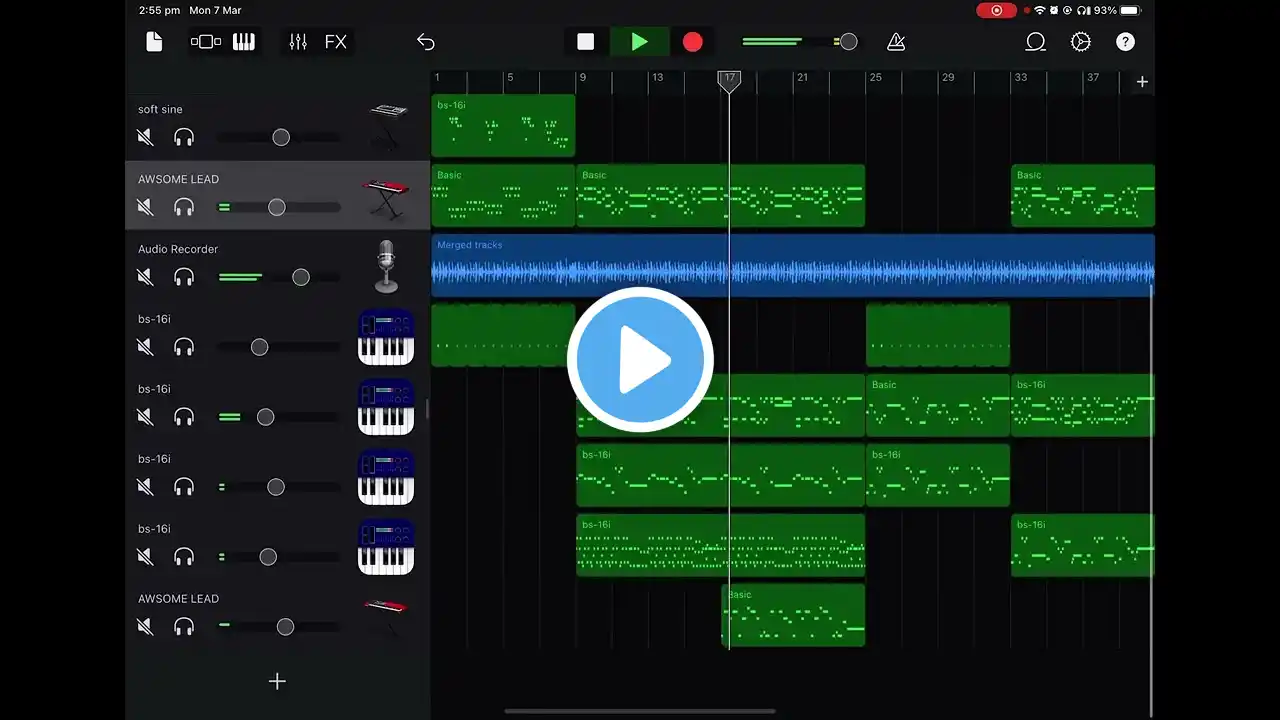Open the keyboard instrument view
This screenshot has width=1280, height=720.
pyautogui.click(x=244, y=42)
